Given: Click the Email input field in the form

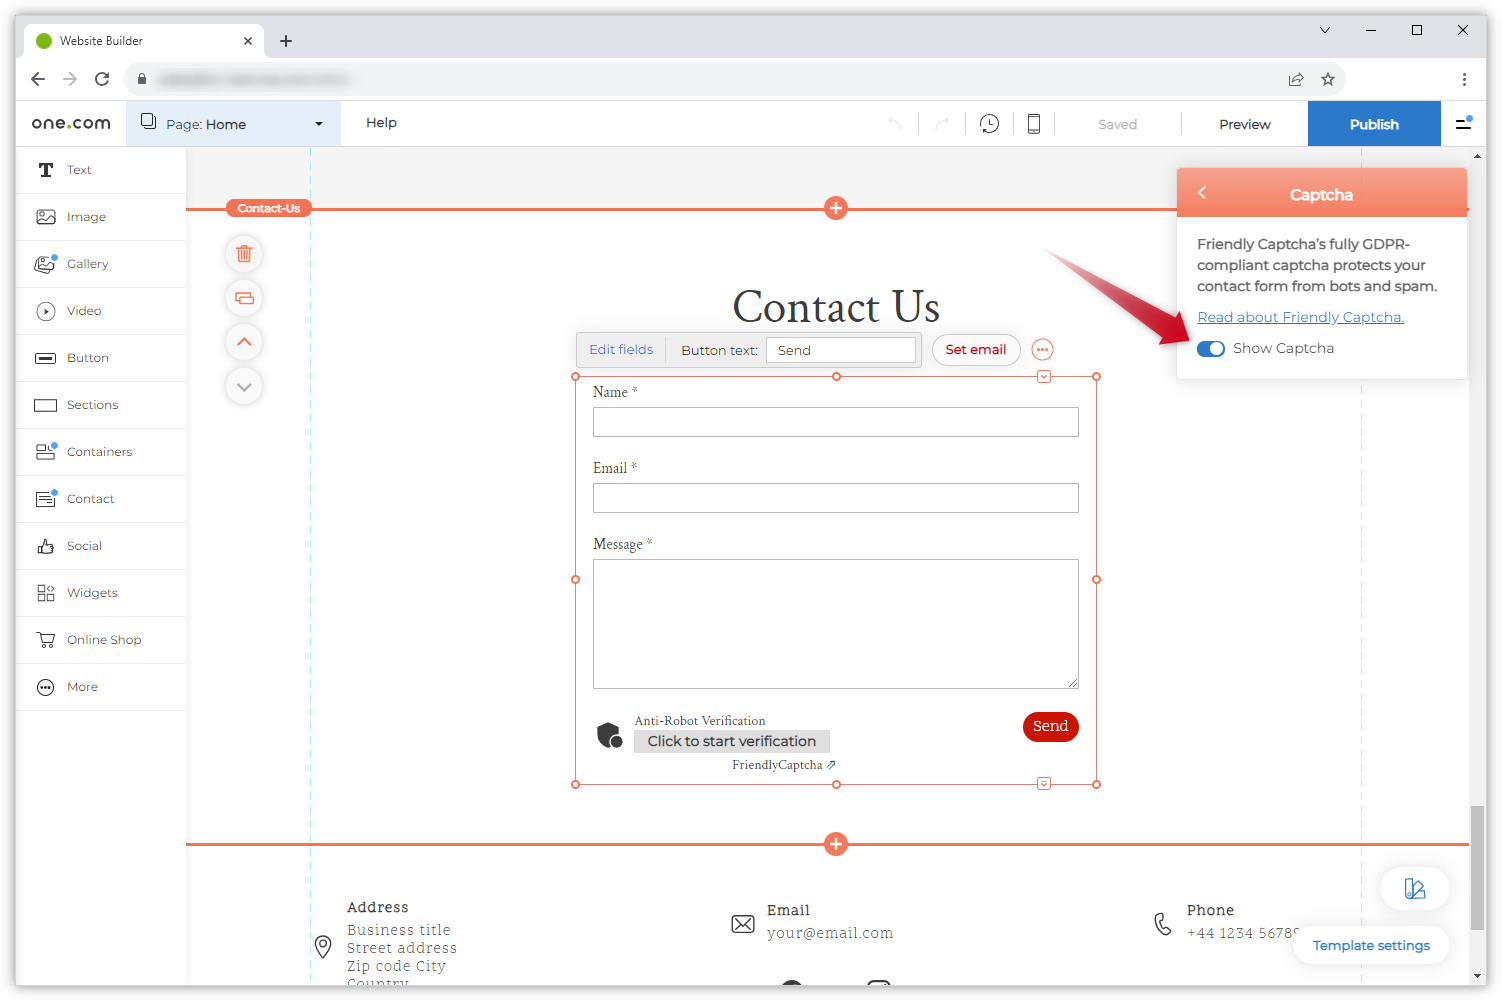Looking at the screenshot, I should point(836,498).
